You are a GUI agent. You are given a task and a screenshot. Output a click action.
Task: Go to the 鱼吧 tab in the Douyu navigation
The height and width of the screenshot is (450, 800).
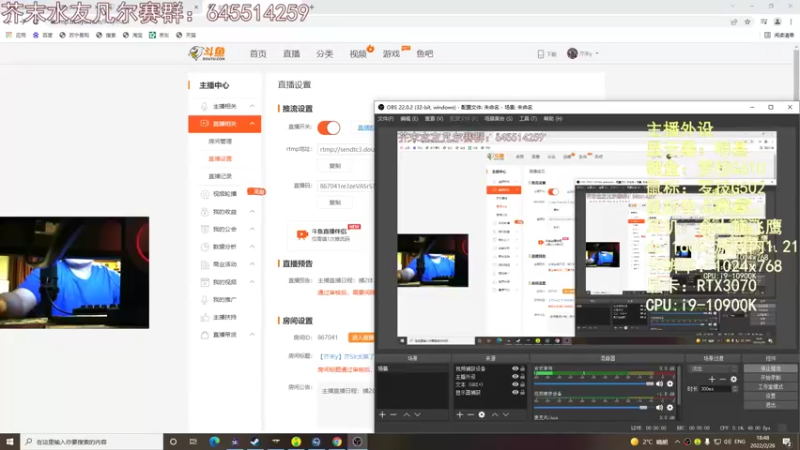424,54
